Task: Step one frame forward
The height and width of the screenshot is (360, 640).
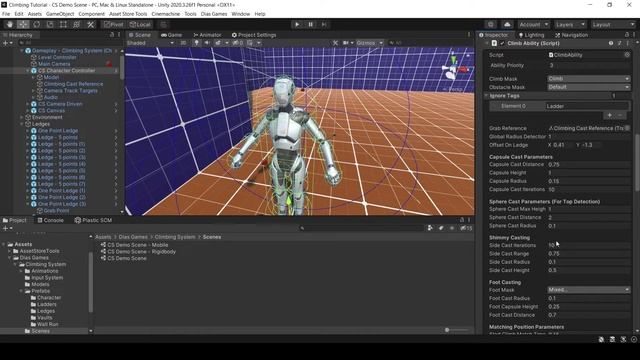Action: 324,24
